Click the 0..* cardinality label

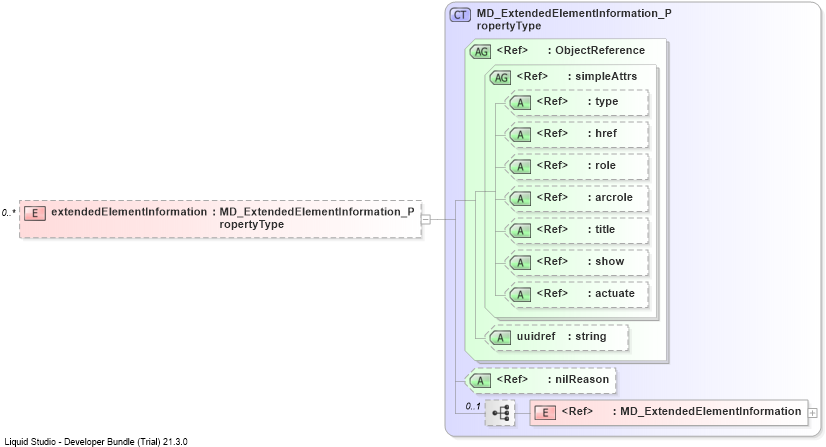click(x=8, y=213)
